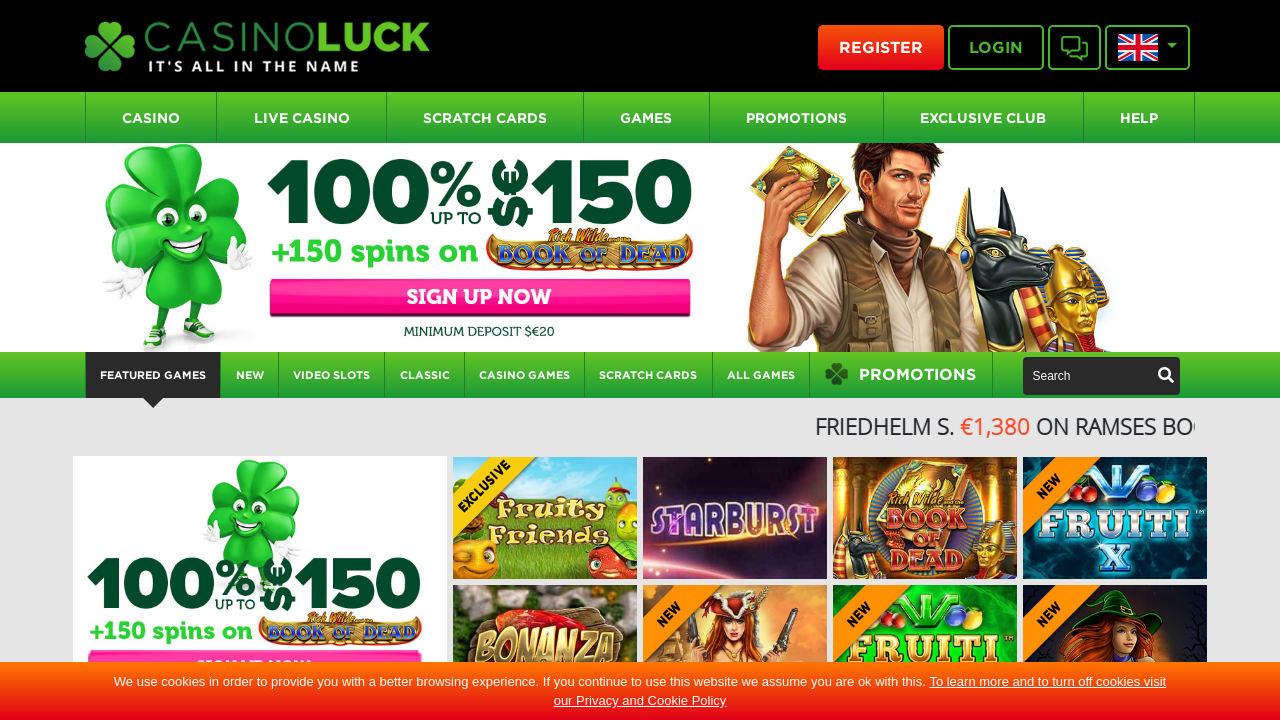The height and width of the screenshot is (720, 1280).
Task: Focus the game Search input field
Action: 1090,376
